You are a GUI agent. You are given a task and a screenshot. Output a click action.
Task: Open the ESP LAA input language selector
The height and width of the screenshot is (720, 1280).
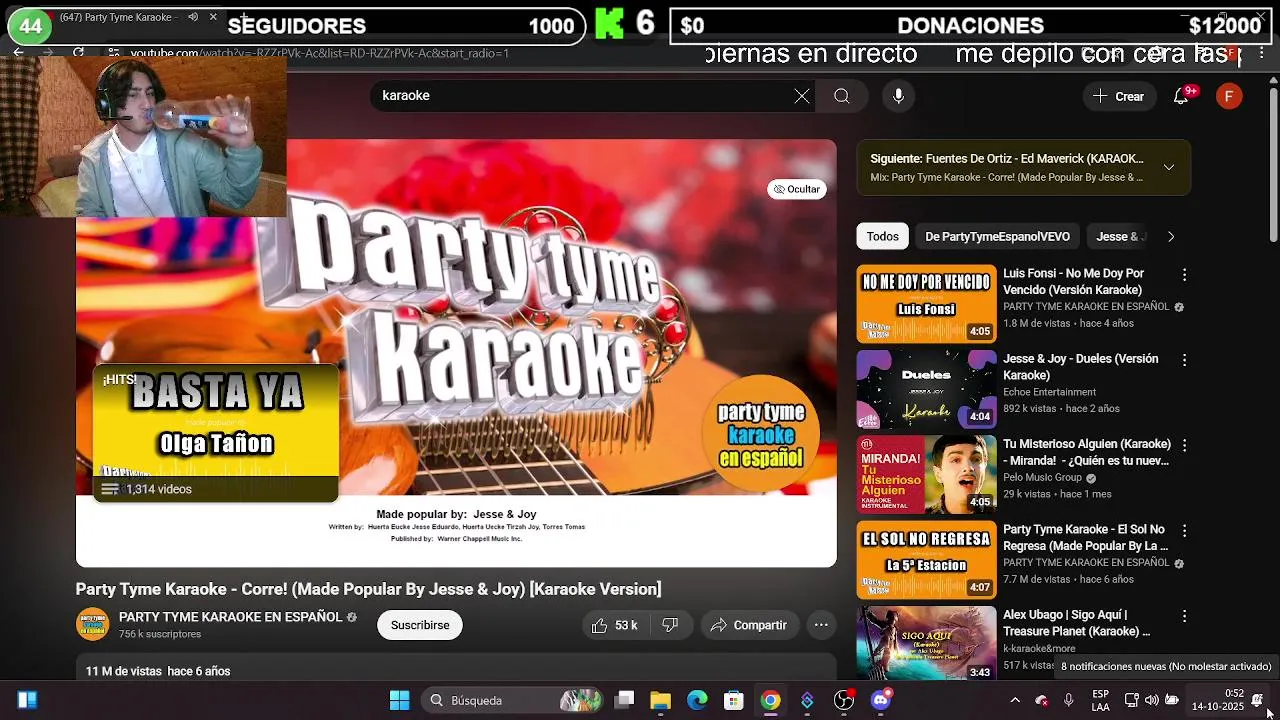(x=1100, y=700)
